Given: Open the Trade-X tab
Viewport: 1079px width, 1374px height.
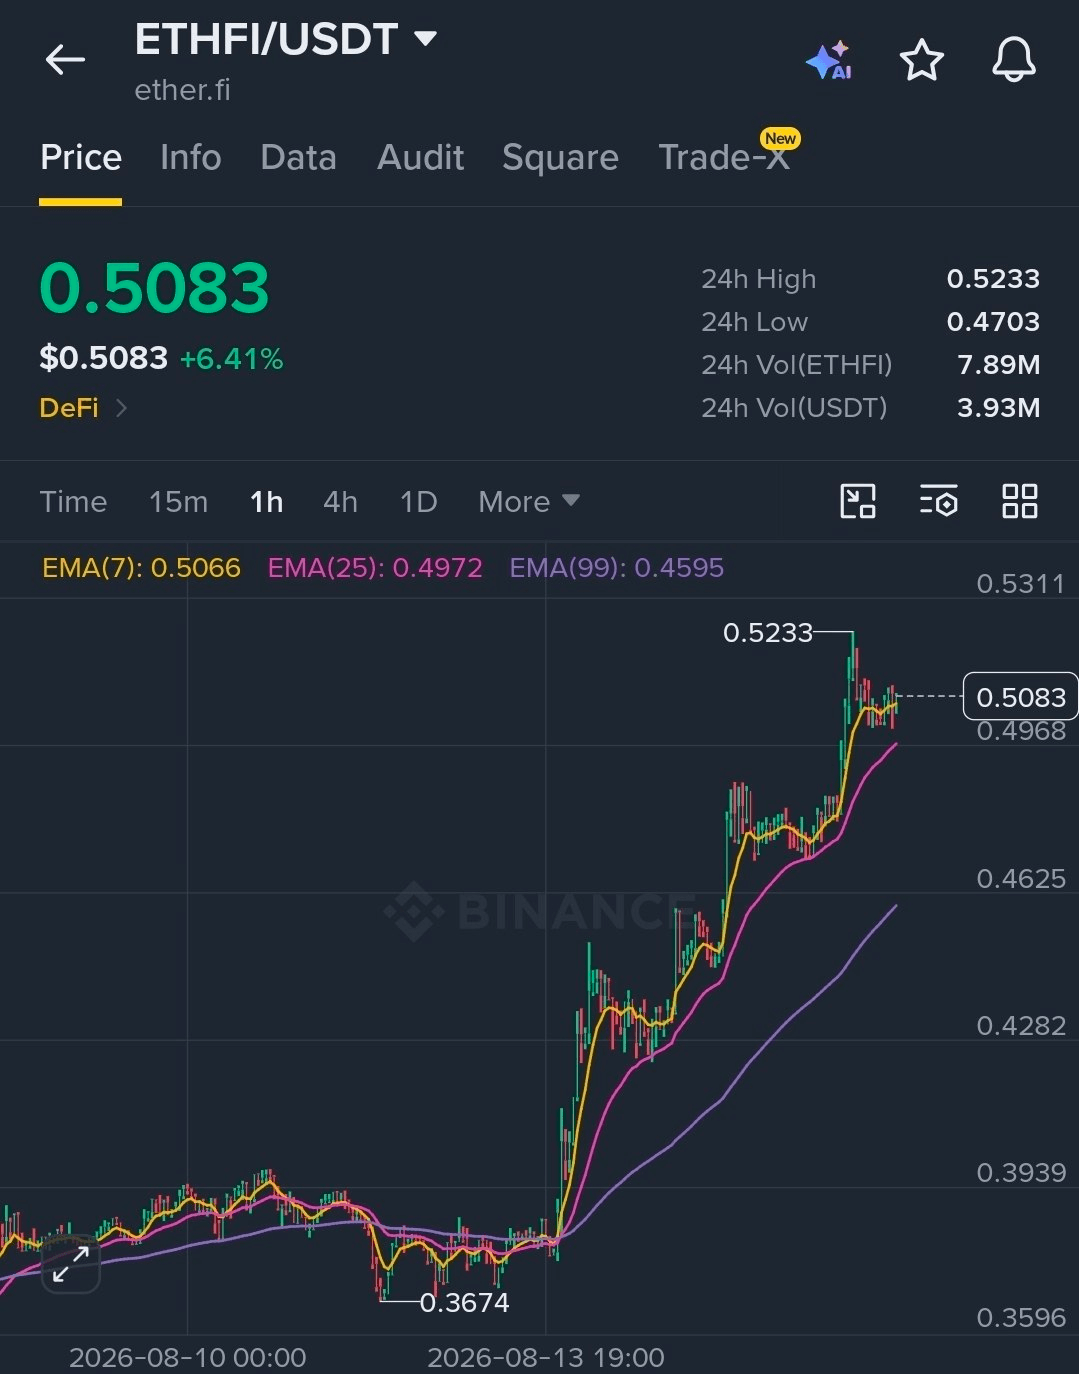Looking at the screenshot, I should coord(724,158).
